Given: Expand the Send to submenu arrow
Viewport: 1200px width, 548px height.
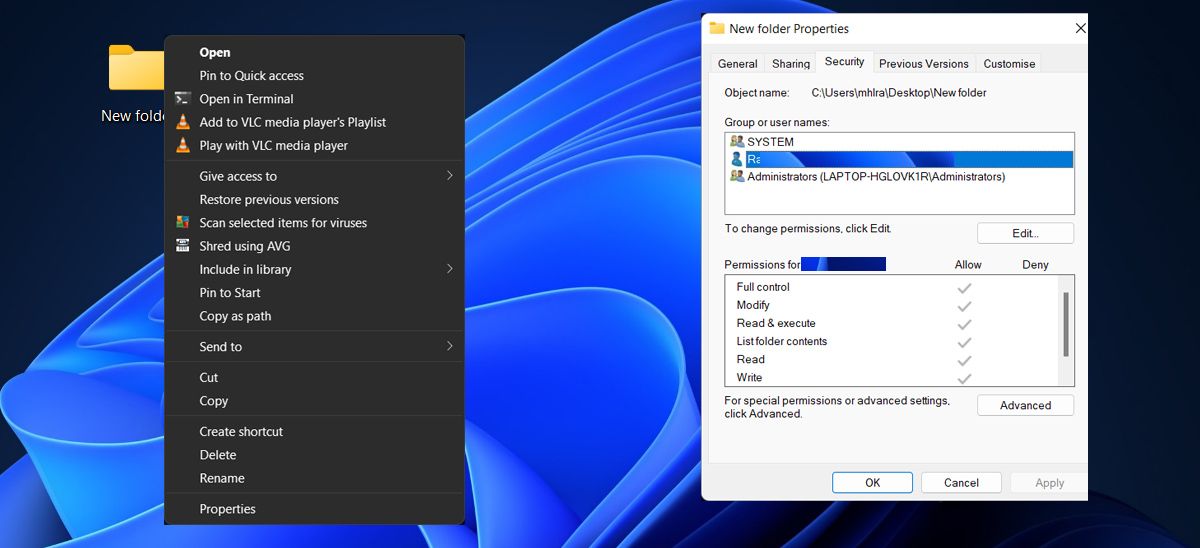Looking at the screenshot, I should pos(449,346).
